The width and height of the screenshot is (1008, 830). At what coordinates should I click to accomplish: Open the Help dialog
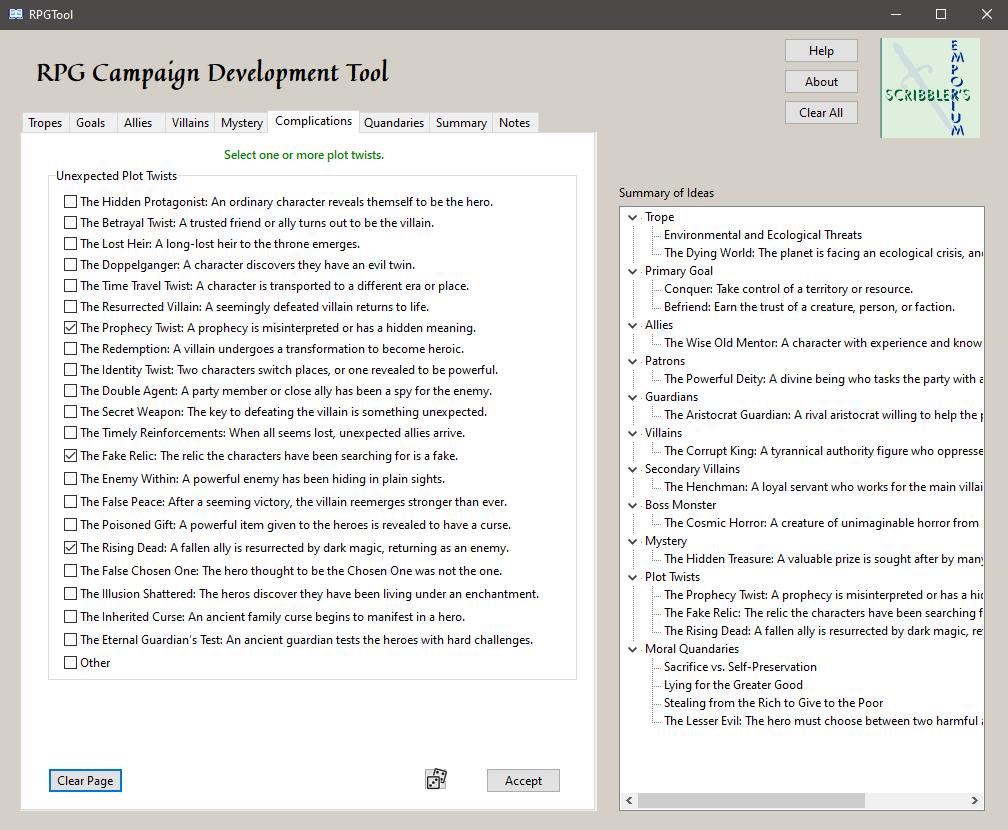pos(820,51)
